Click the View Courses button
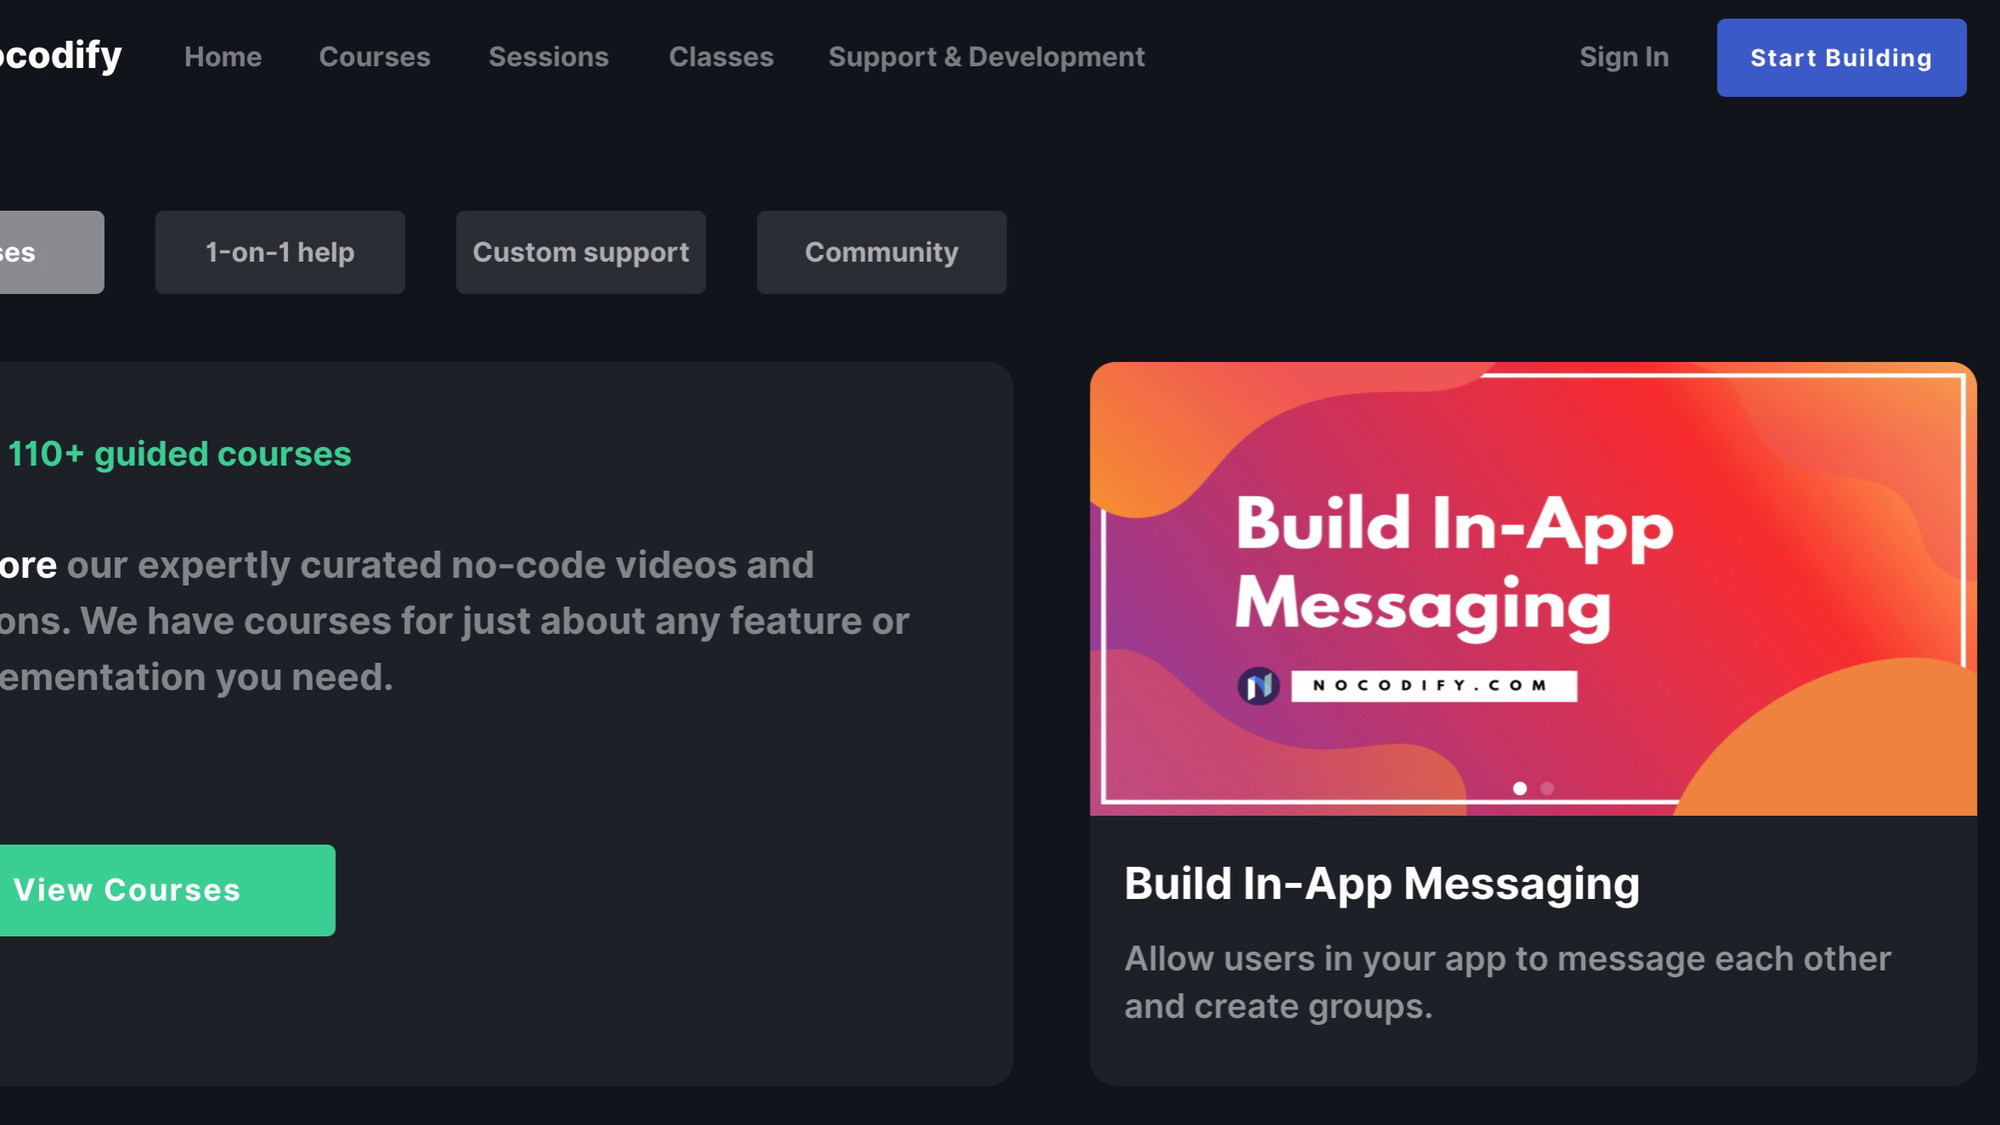The height and width of the screenshot is (1125, 2000). pyautogui.click(x=167, y=890)
